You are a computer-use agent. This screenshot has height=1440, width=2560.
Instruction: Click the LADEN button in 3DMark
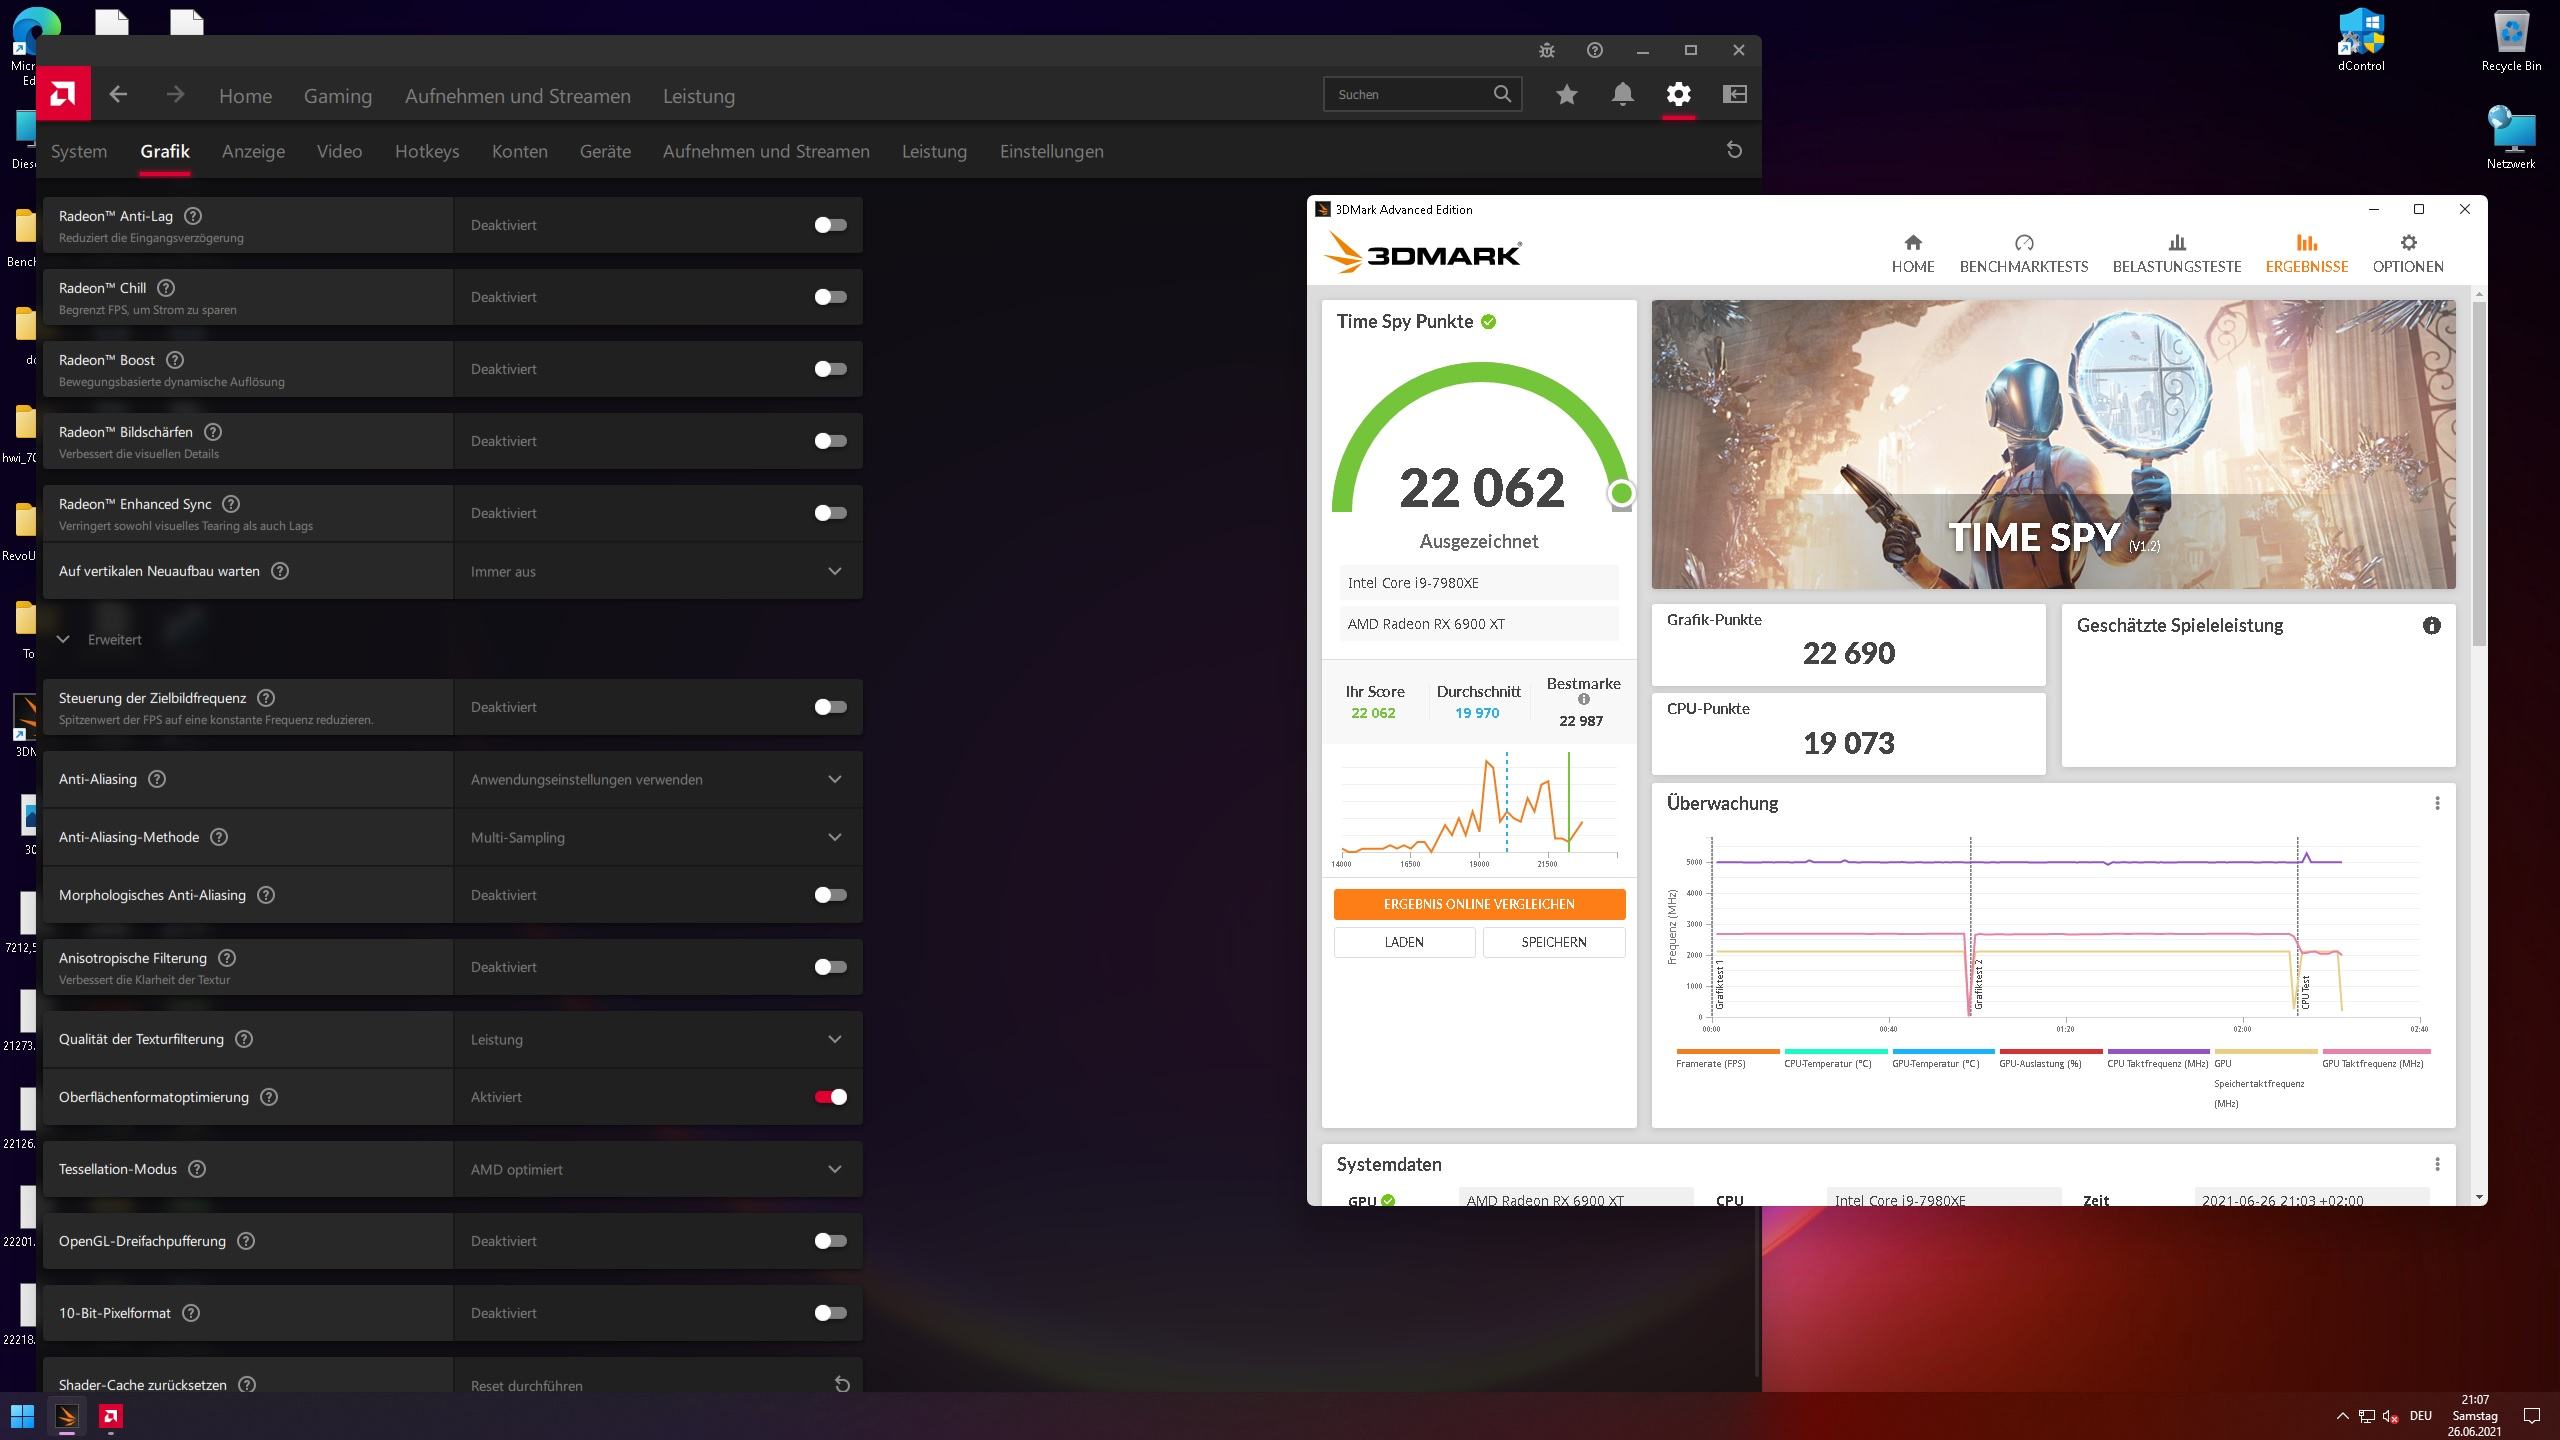click(1404, 942)
